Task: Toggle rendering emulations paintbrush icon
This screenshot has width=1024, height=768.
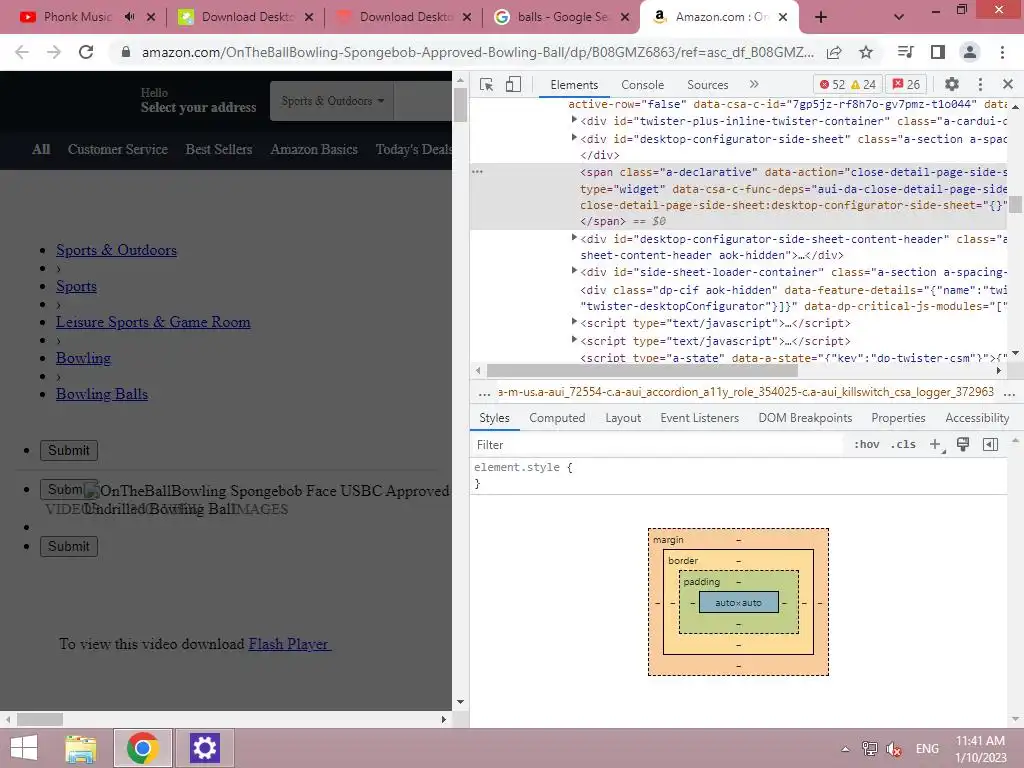Action: (x=963, y=445)
